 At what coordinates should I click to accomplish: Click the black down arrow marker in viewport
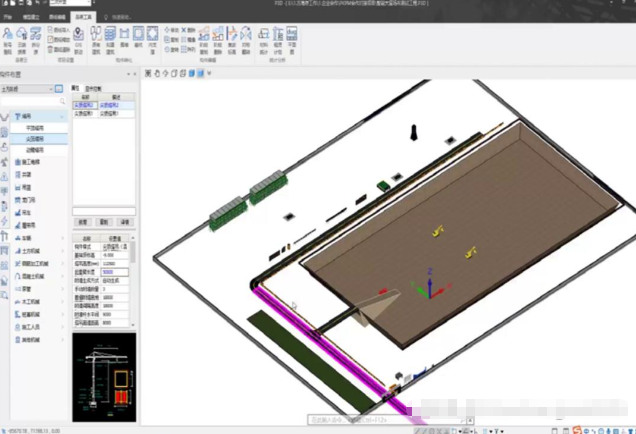point(411,134)
